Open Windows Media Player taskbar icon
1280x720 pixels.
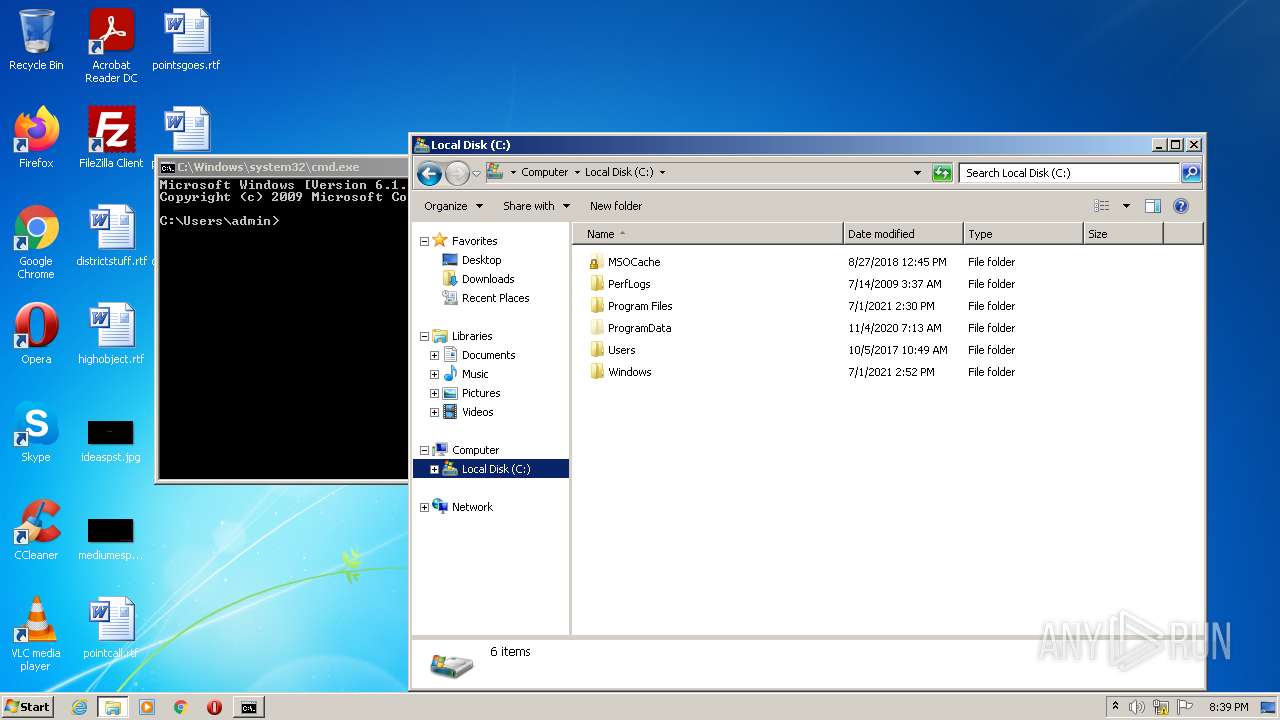point(147,707)
